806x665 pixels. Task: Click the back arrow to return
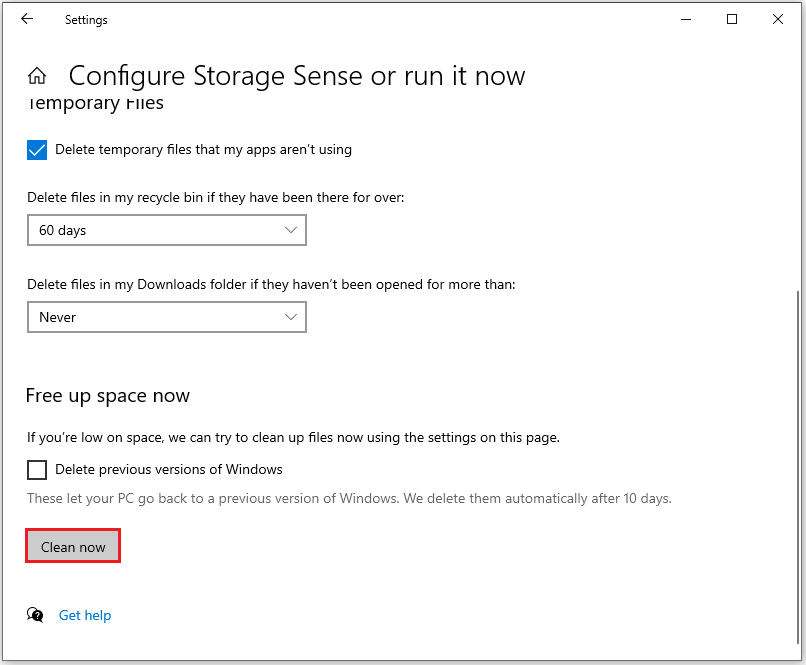pyautogui.click(x=27, y=19)
